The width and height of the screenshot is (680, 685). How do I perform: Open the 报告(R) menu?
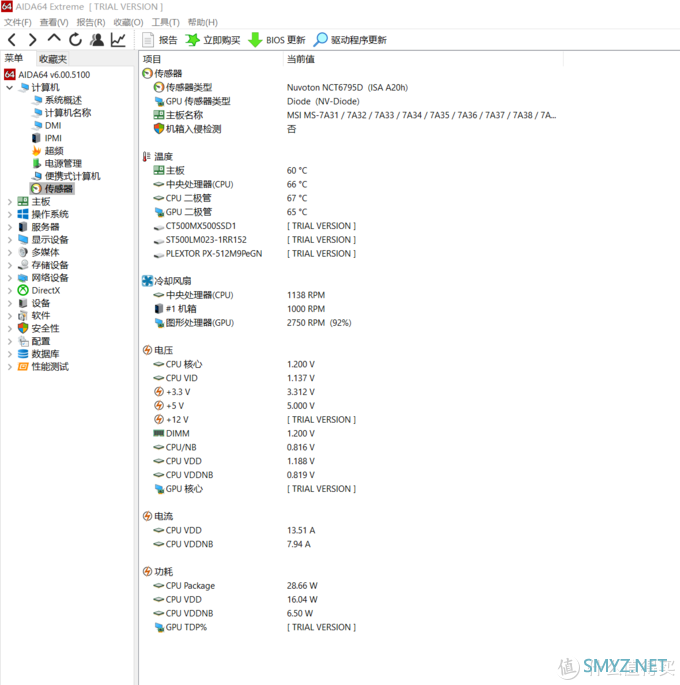click(x=91, y=22)
